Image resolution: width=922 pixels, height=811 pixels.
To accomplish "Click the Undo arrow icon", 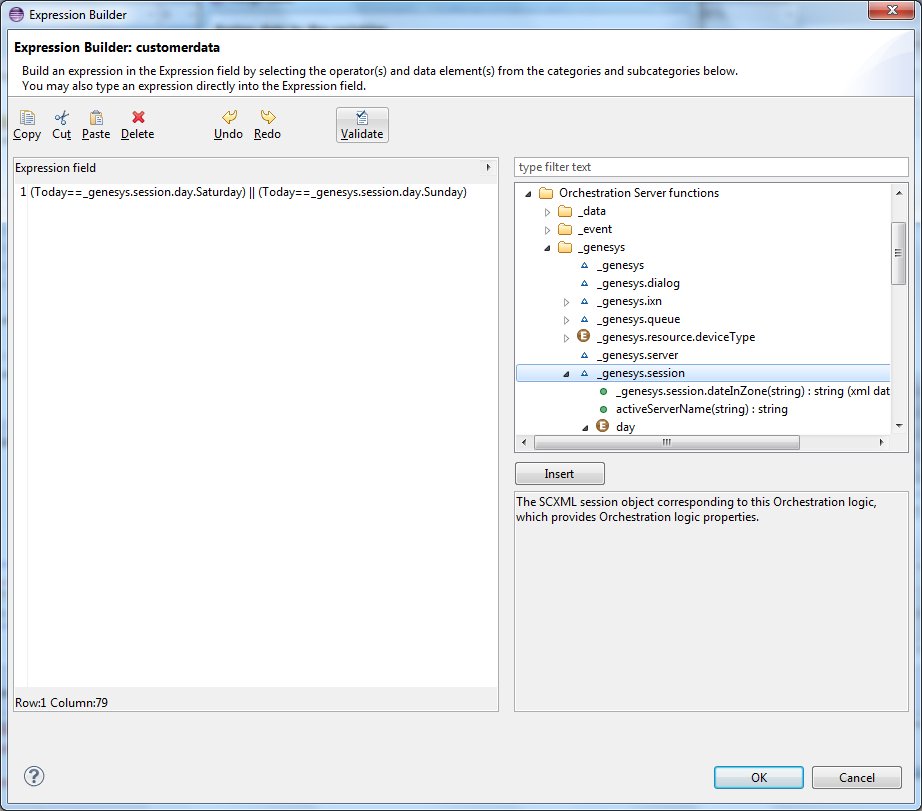I will click(229, 116).
